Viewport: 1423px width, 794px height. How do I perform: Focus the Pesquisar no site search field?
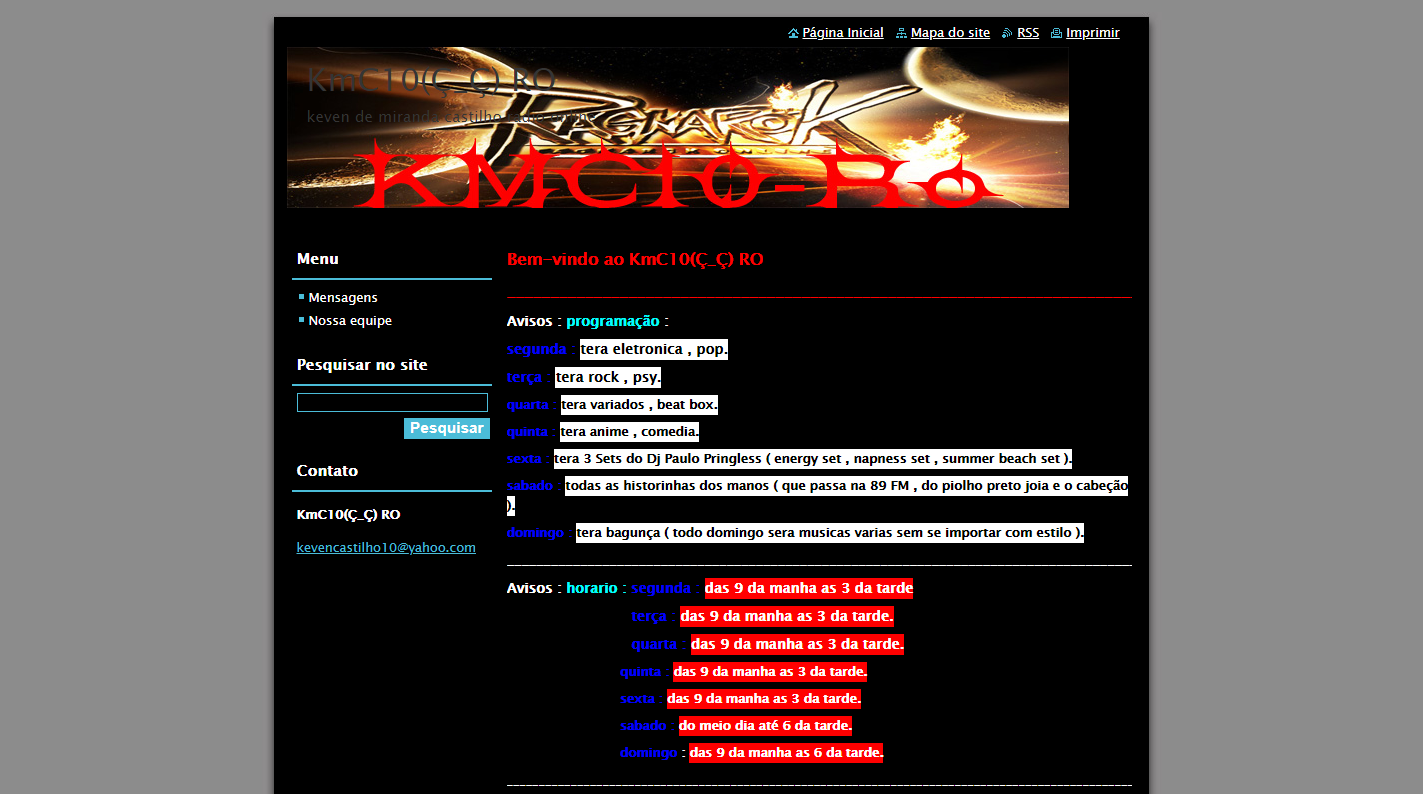tap(392, 403)
